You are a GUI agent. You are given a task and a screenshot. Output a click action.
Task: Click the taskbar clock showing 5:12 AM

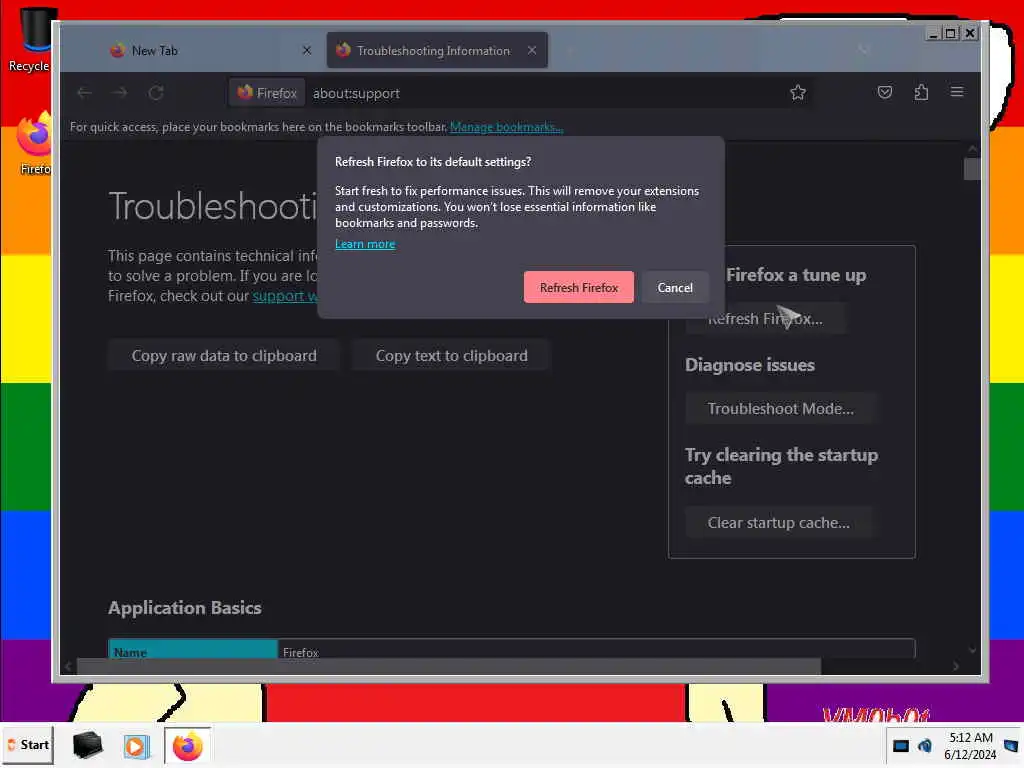coord(970,745)
